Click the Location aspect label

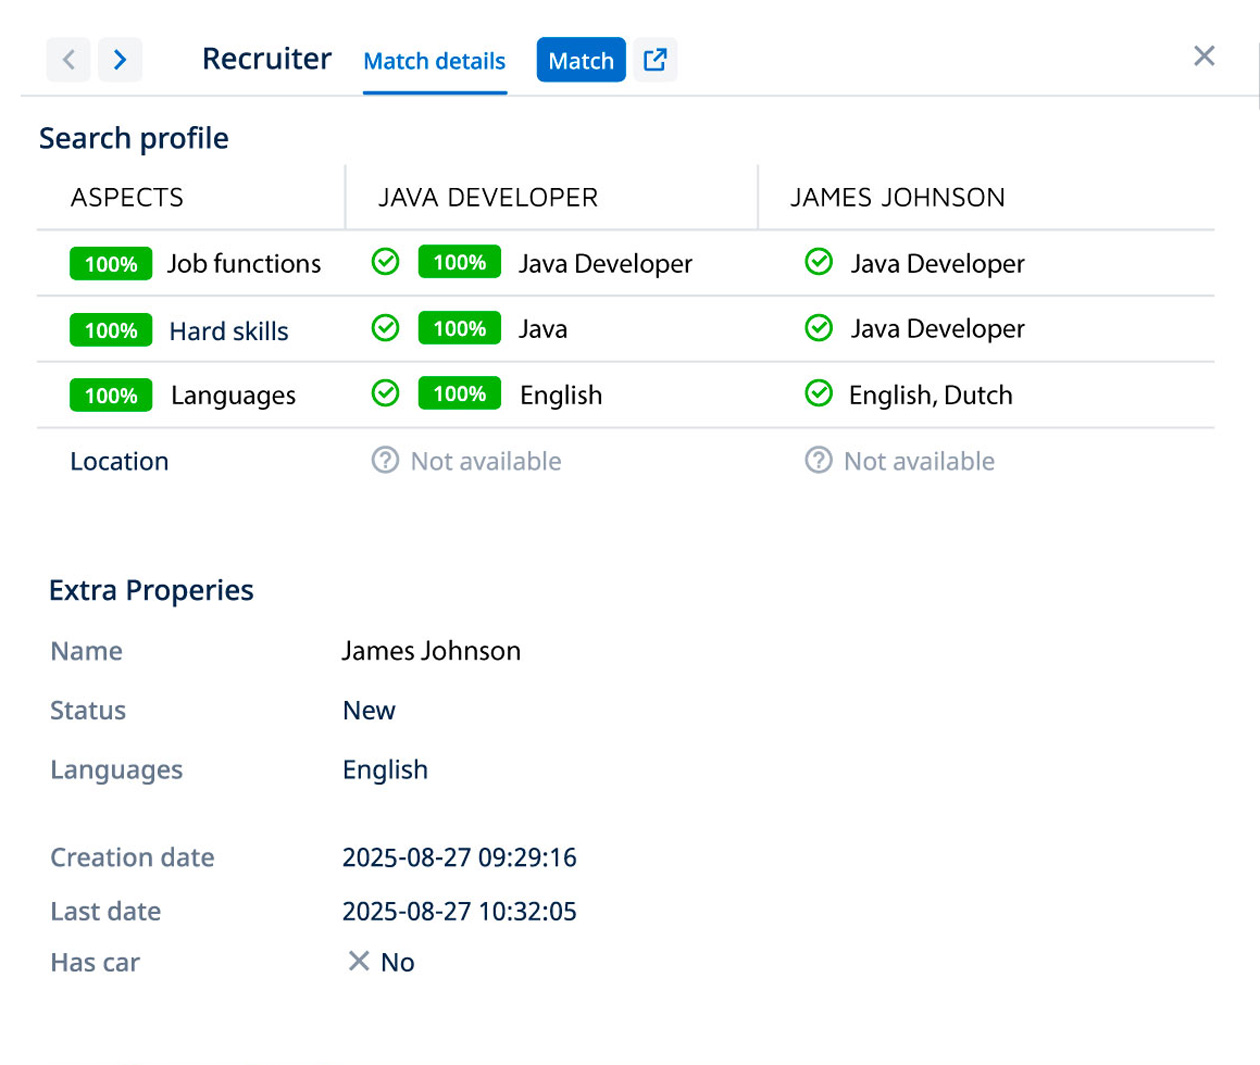[x=119, y=461]
